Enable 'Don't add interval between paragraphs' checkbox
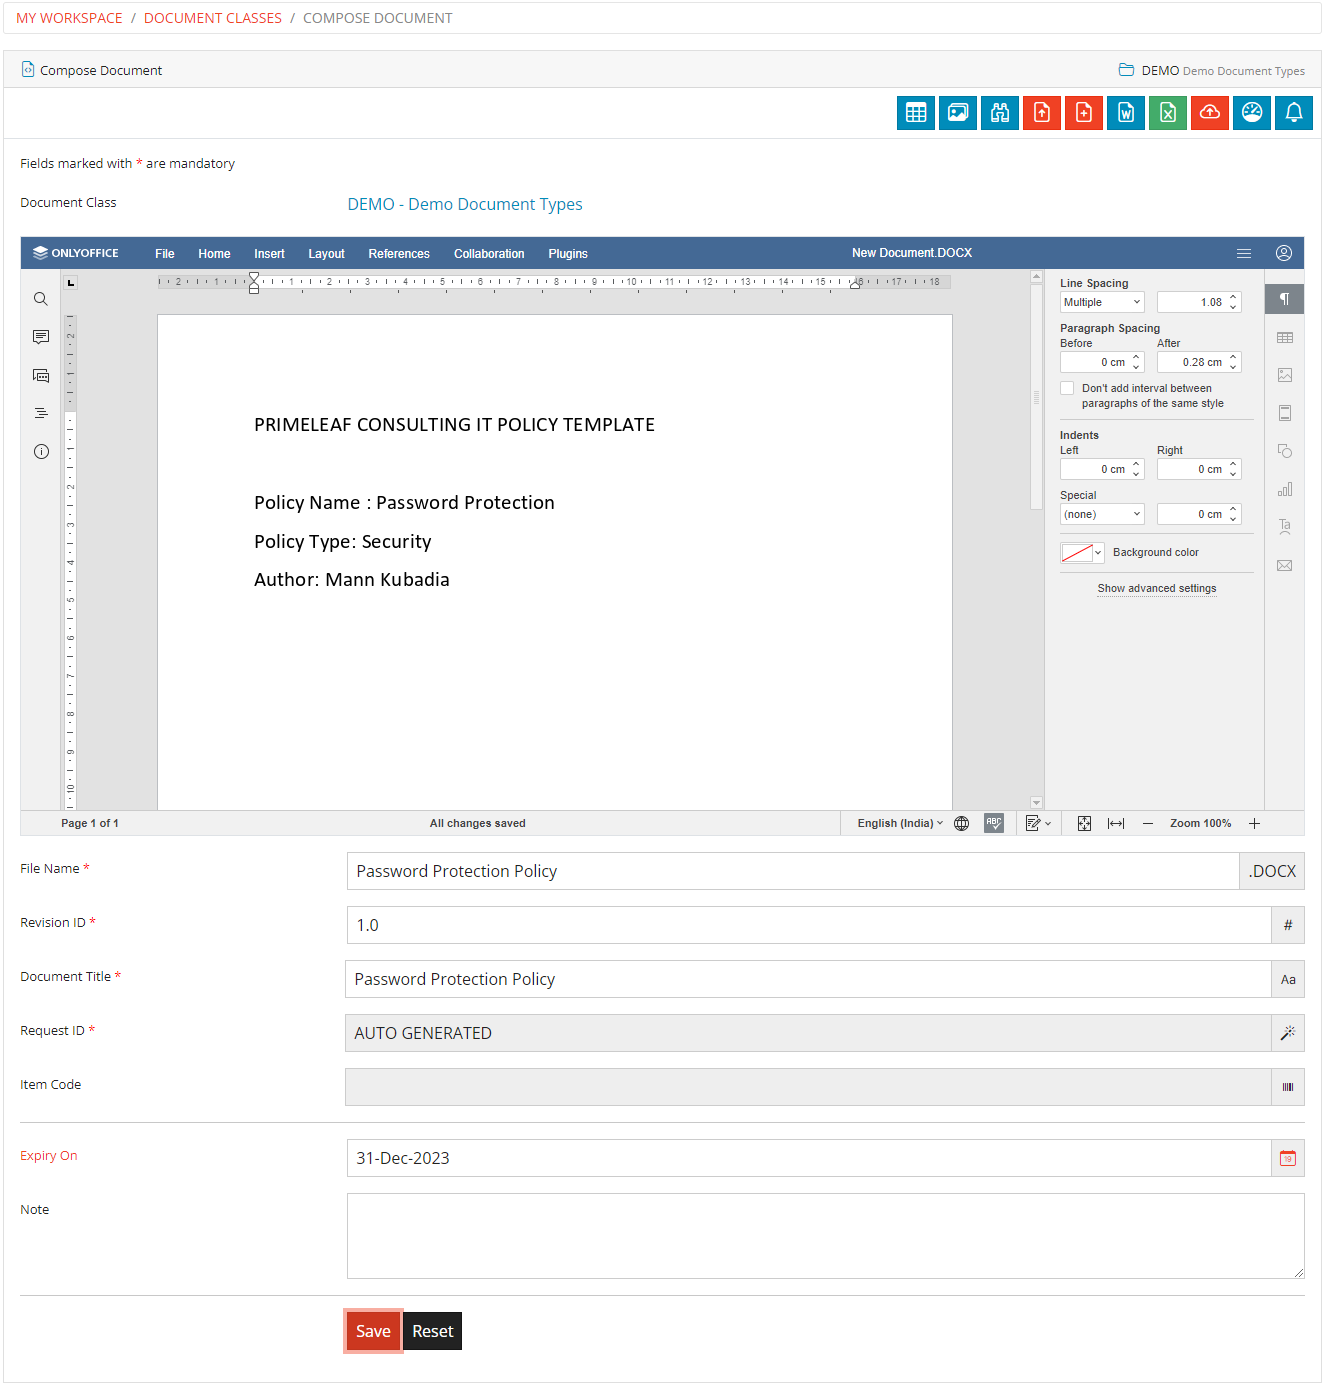Image resolution: width=1327 pixels, height=1400 pixels. [1067, 388]
